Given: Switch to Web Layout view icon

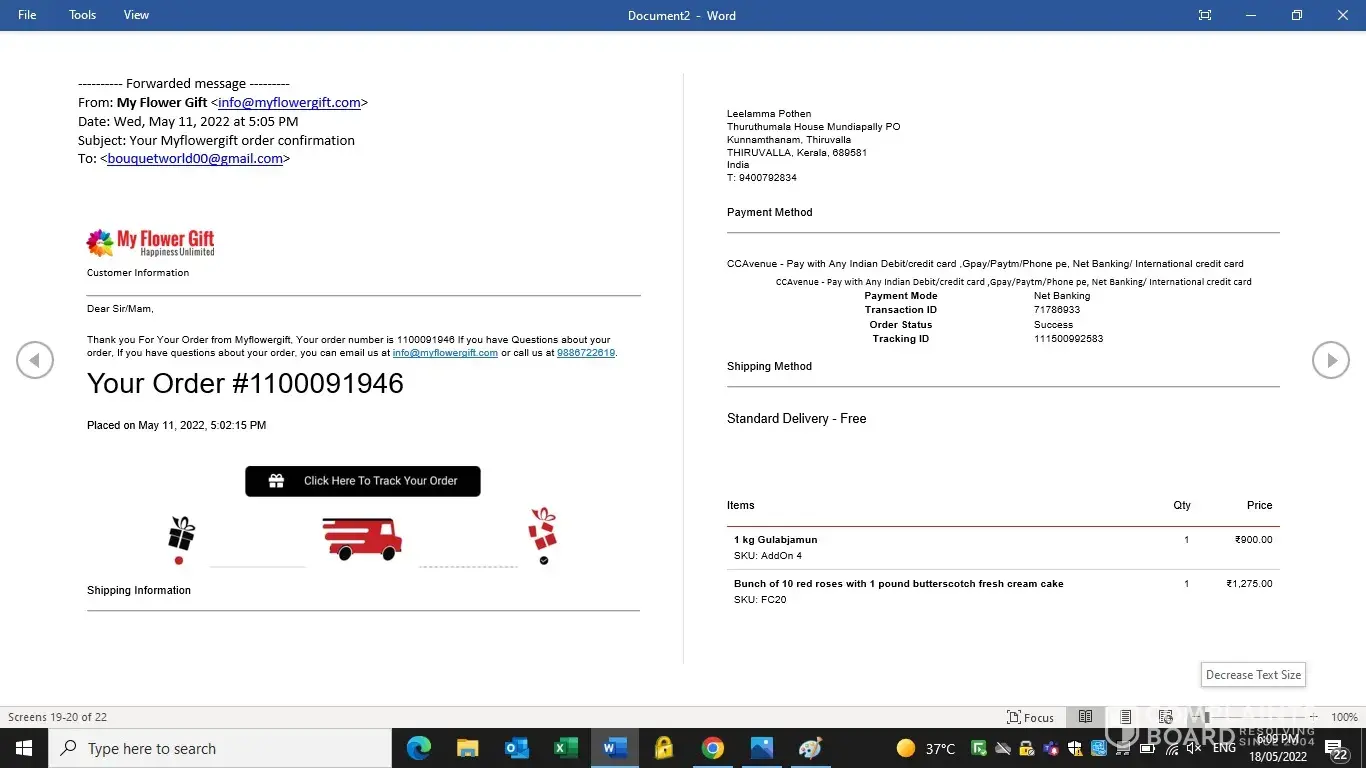Looking at the screenshot, I should 1165,717.
